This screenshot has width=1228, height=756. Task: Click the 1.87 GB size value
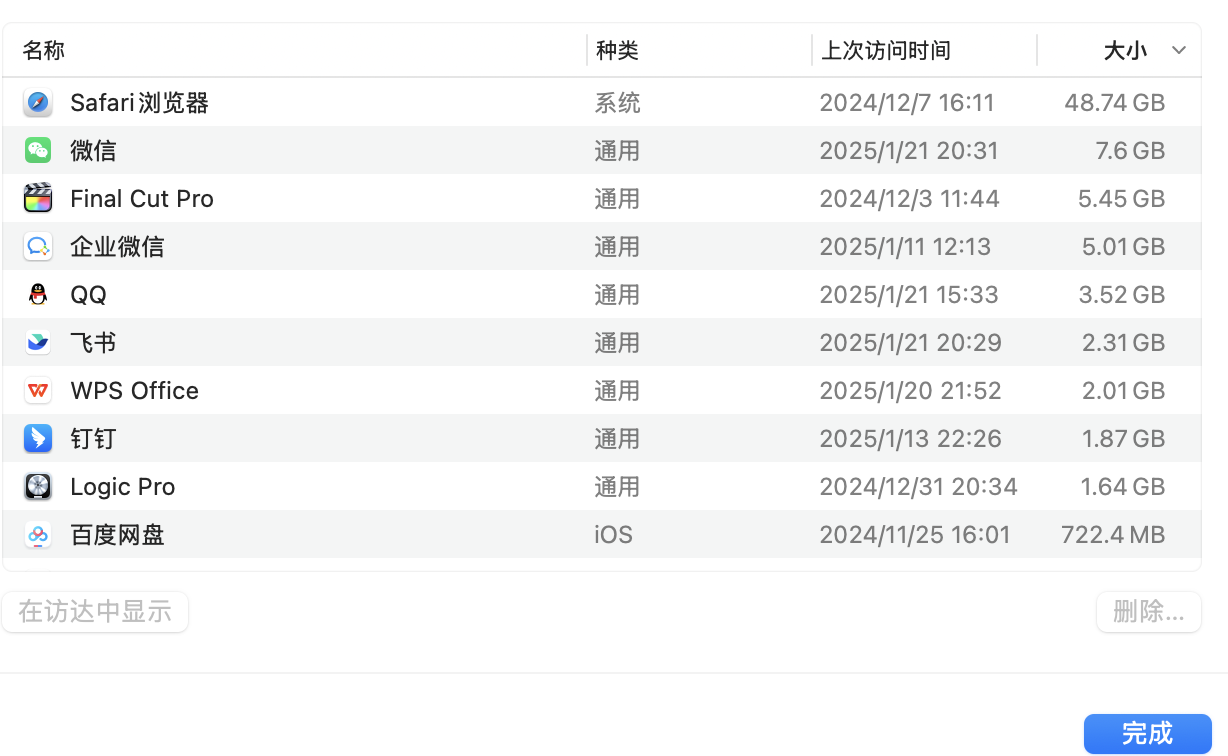1123,439
